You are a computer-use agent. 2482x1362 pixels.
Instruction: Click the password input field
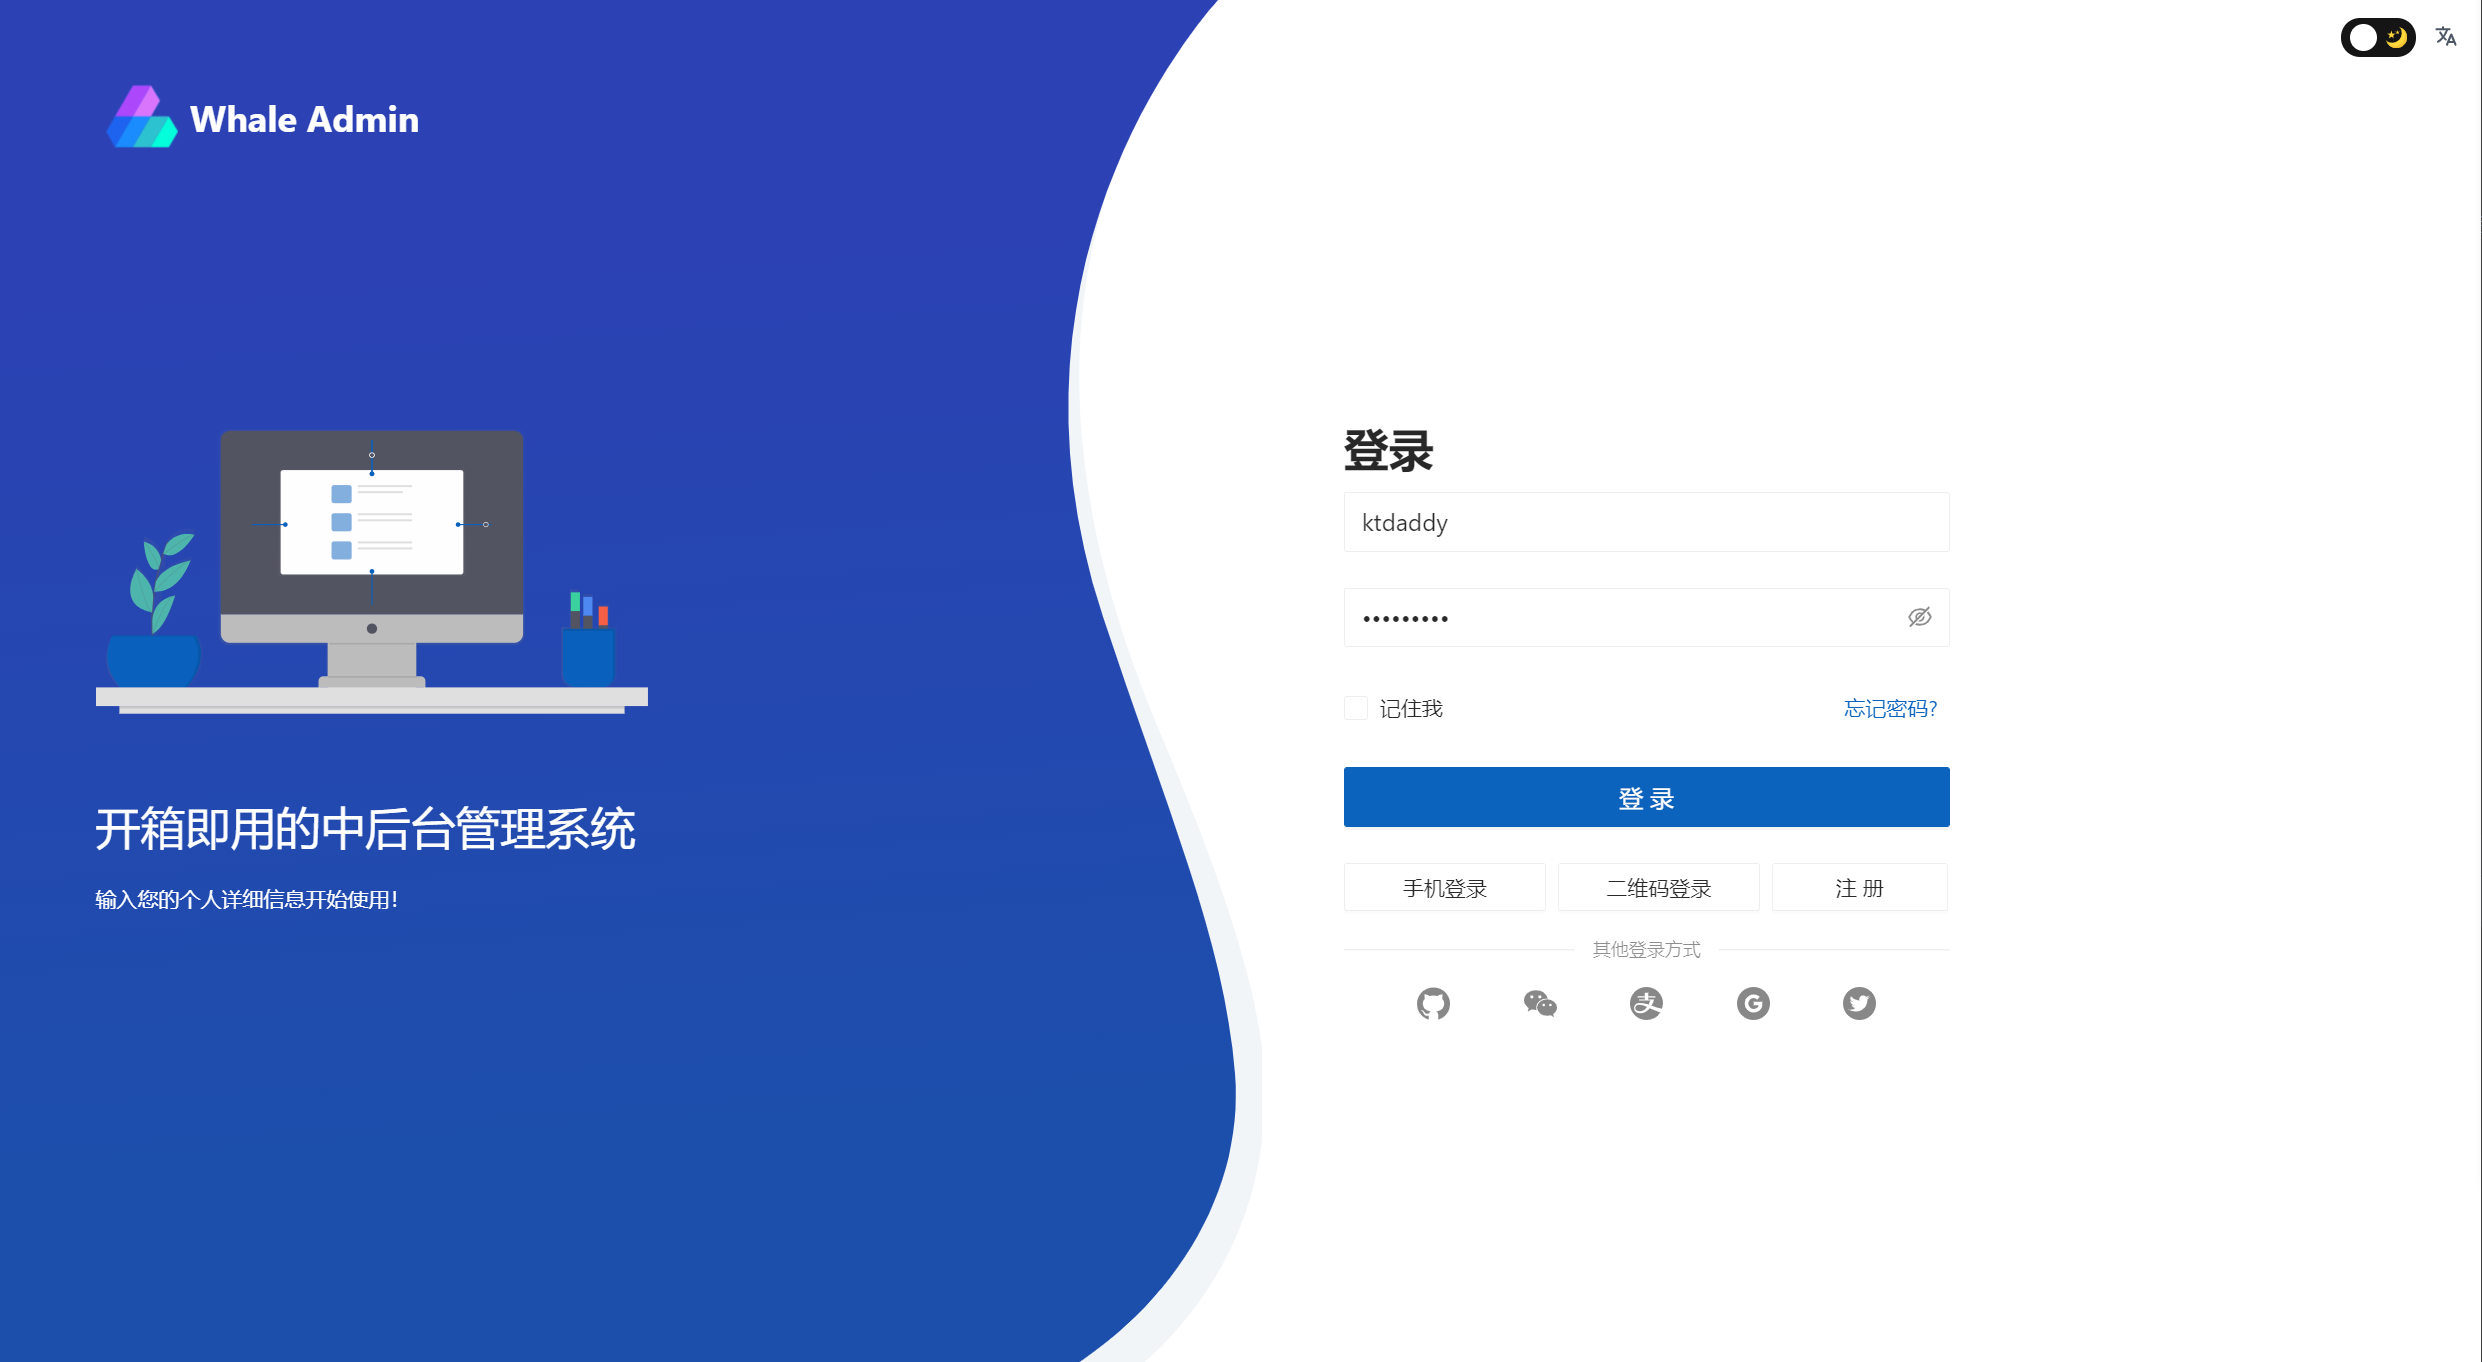point(1649,616)
